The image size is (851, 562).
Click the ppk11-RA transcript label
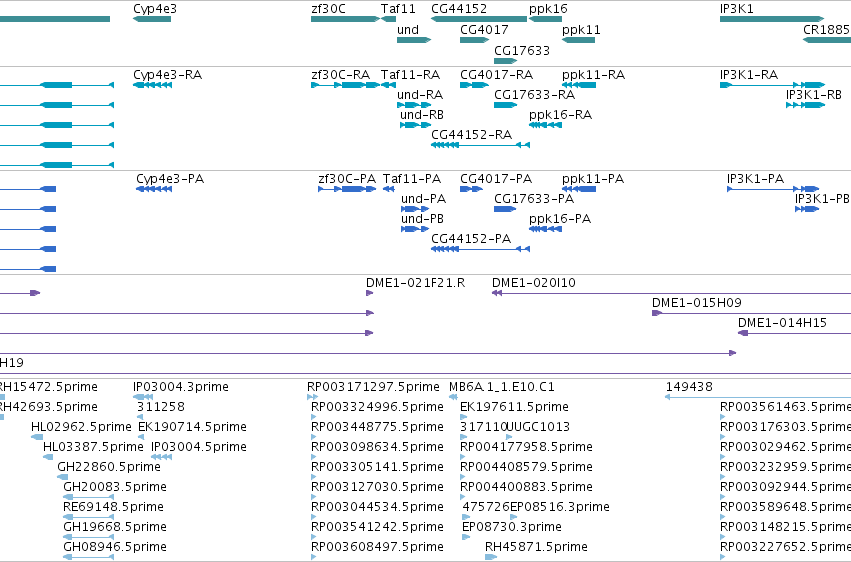tap(594, 75)
